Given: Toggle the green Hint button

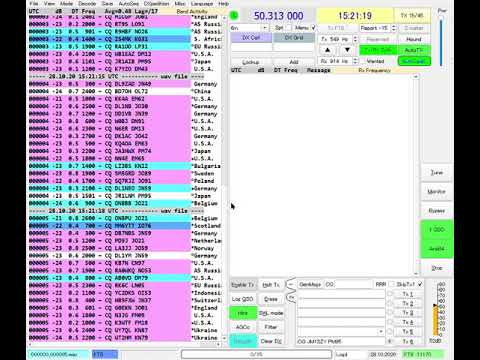Looking at the screenshot, I should click(x=243, y=313).
